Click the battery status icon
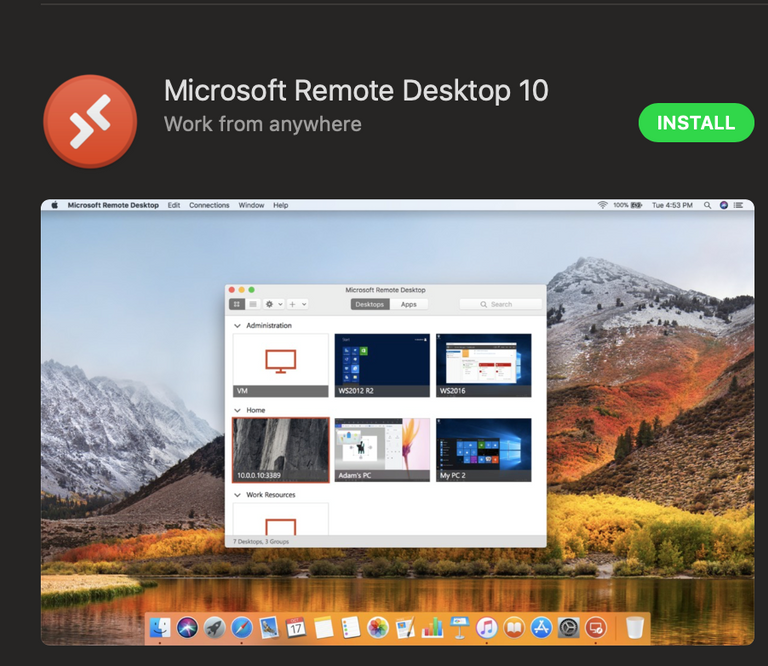 click(x=636, y=205)
